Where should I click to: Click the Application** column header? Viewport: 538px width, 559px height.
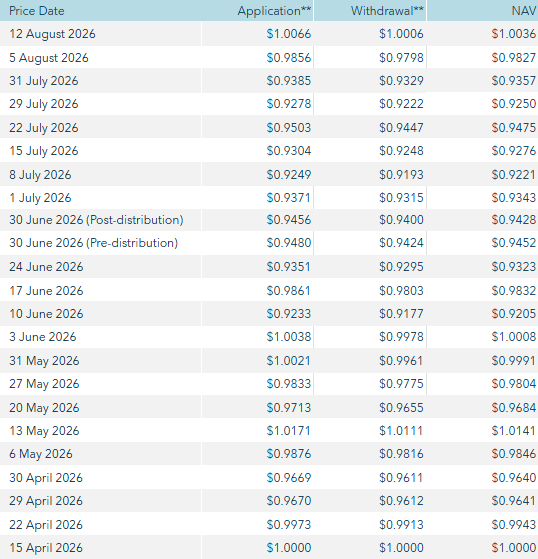coord(274,11)
